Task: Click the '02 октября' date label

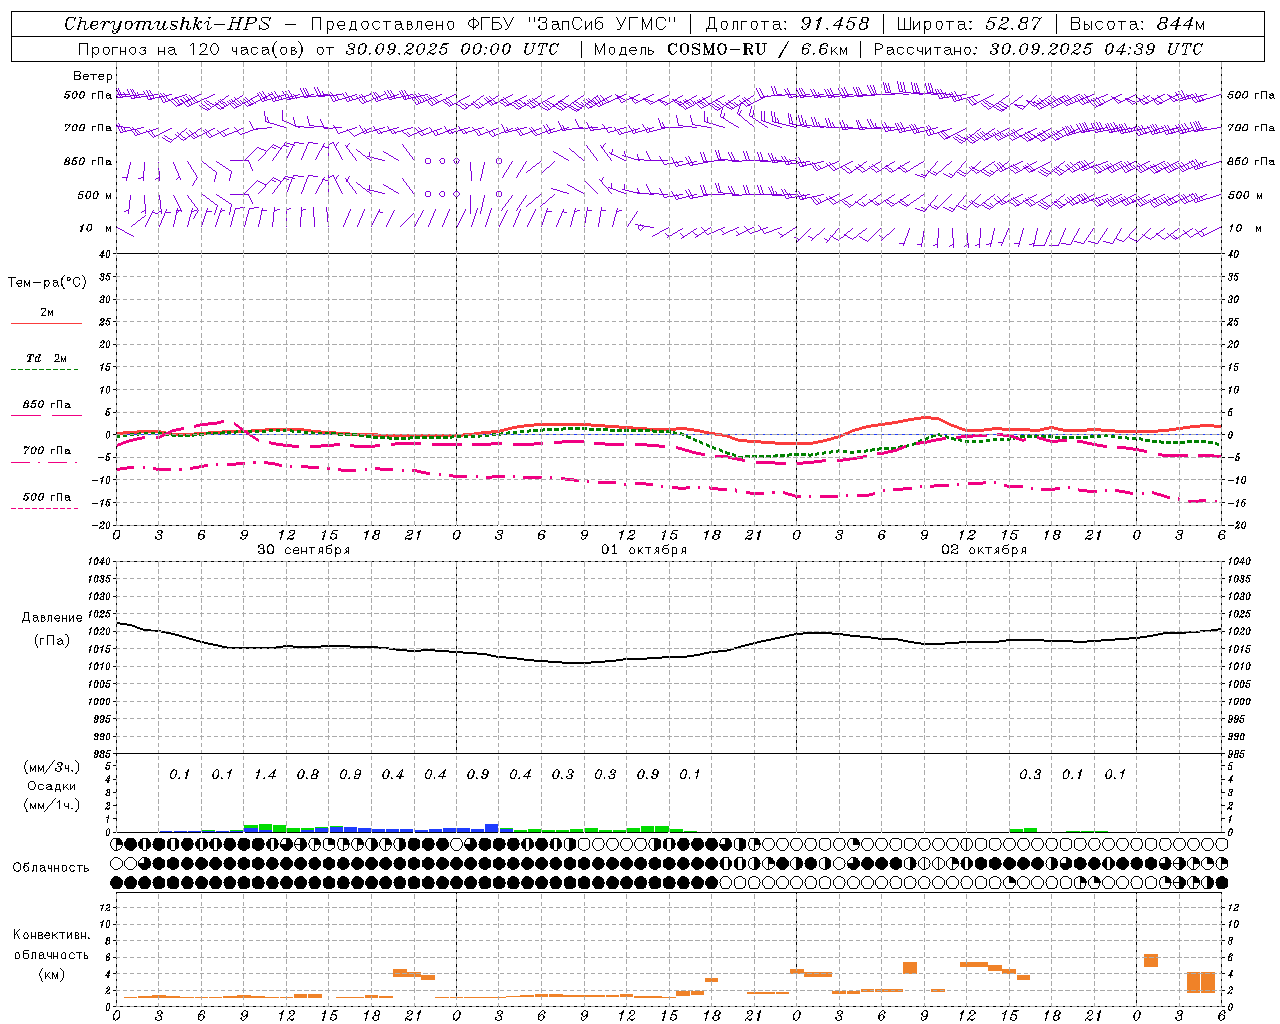Action: [984, 550]
